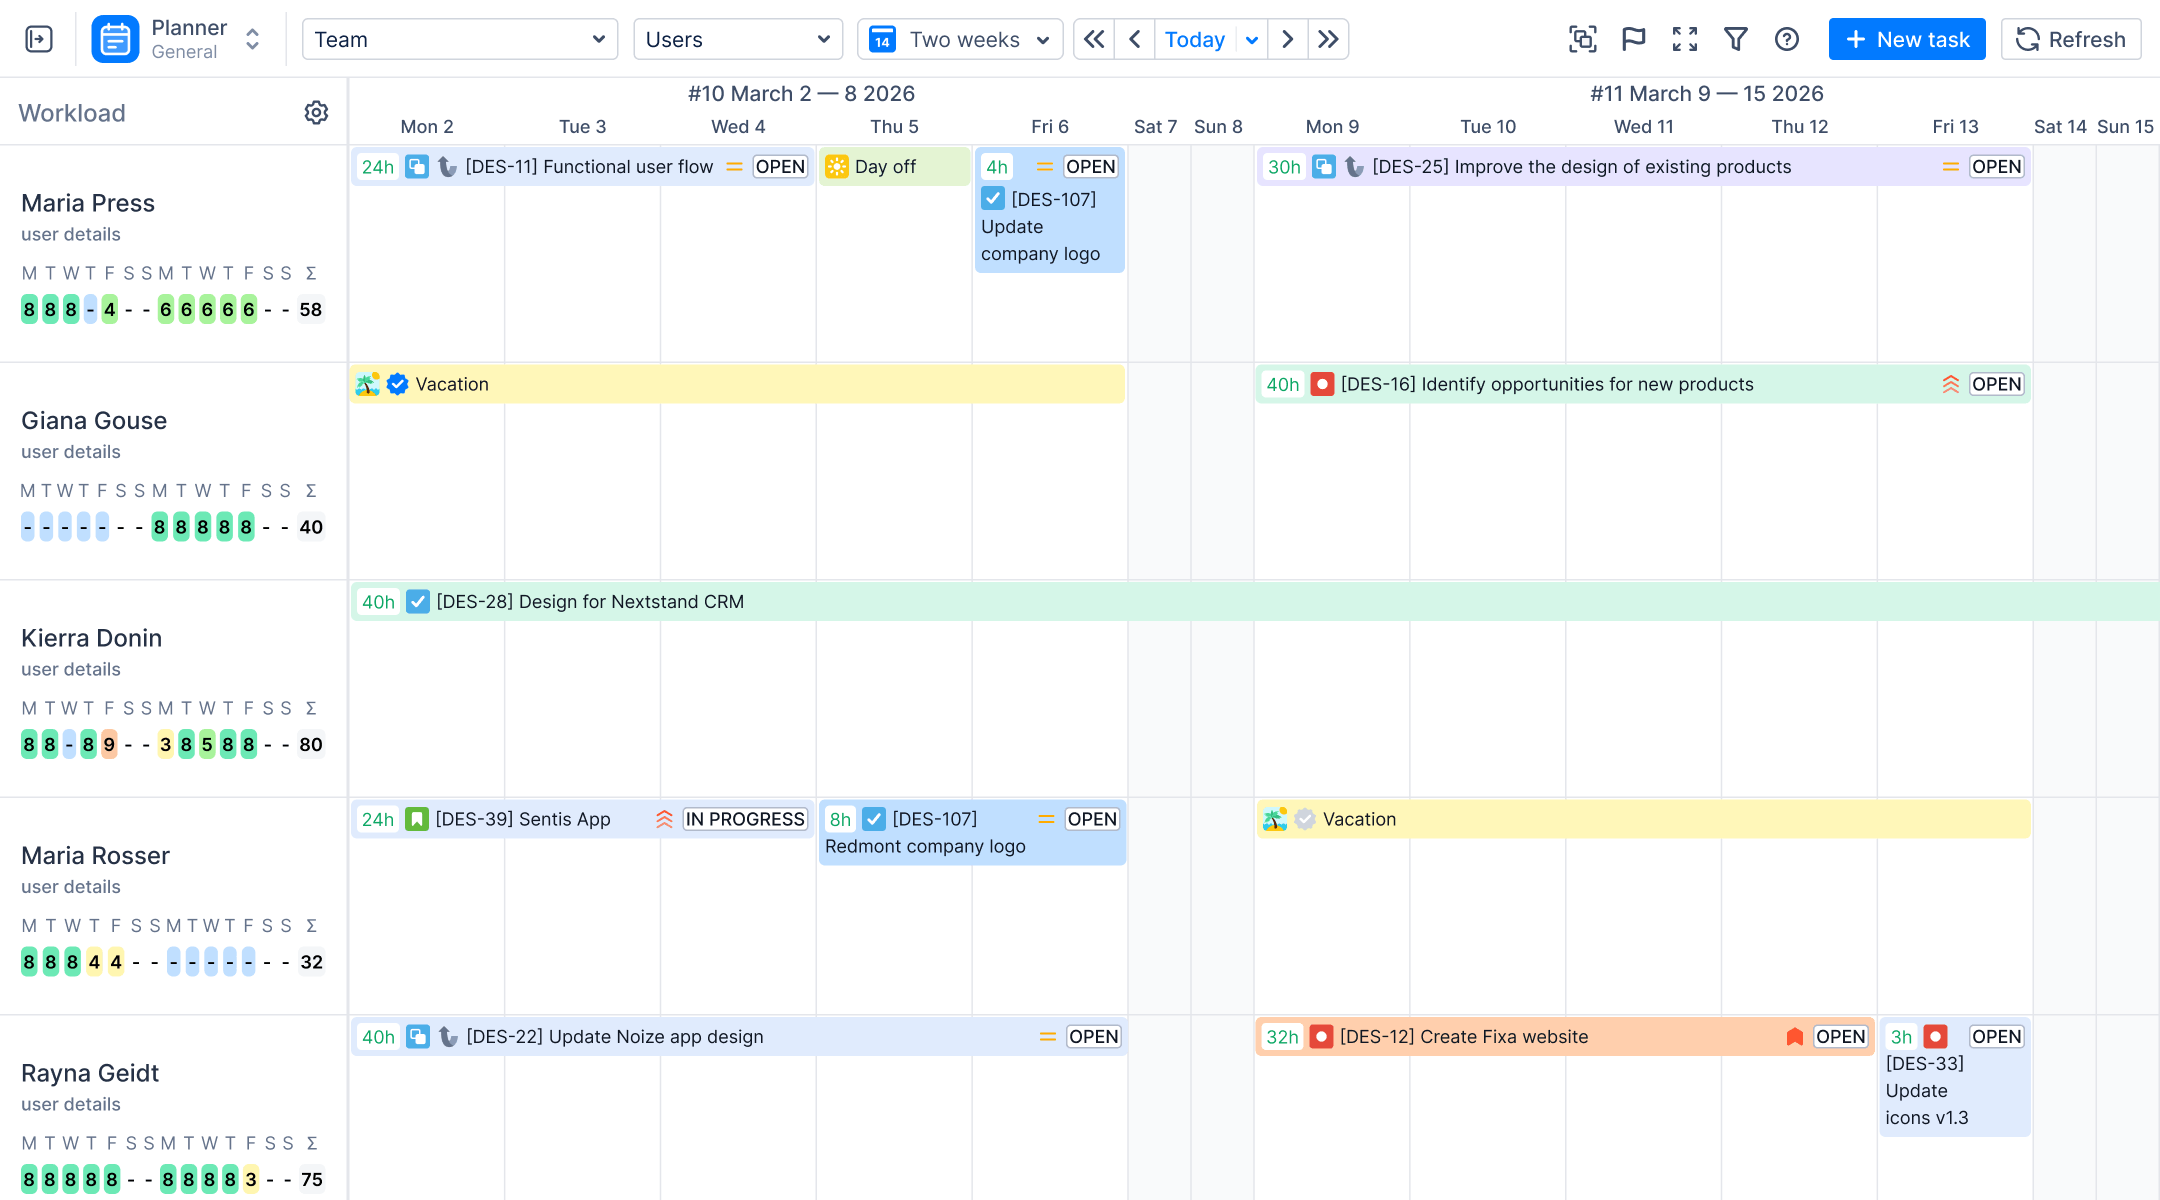Image resolution: width=2160 pixels, height=1200 pixels.
Task: Jump back with double left arrows
Action: pyautogui.click(x=1095, y=39)
